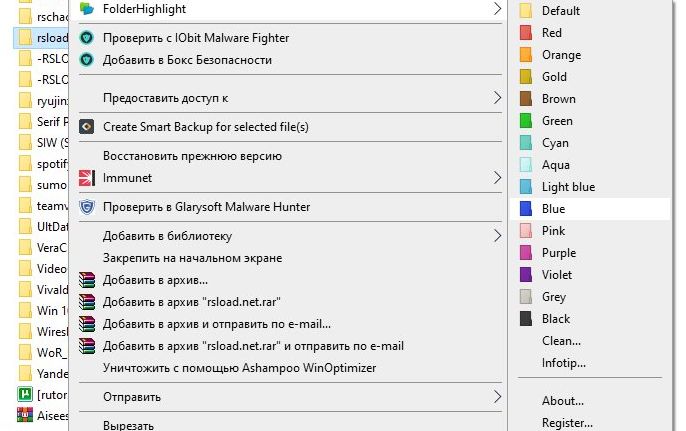
Task: Select the "Win 1" folder name
Action: [53, 311]
